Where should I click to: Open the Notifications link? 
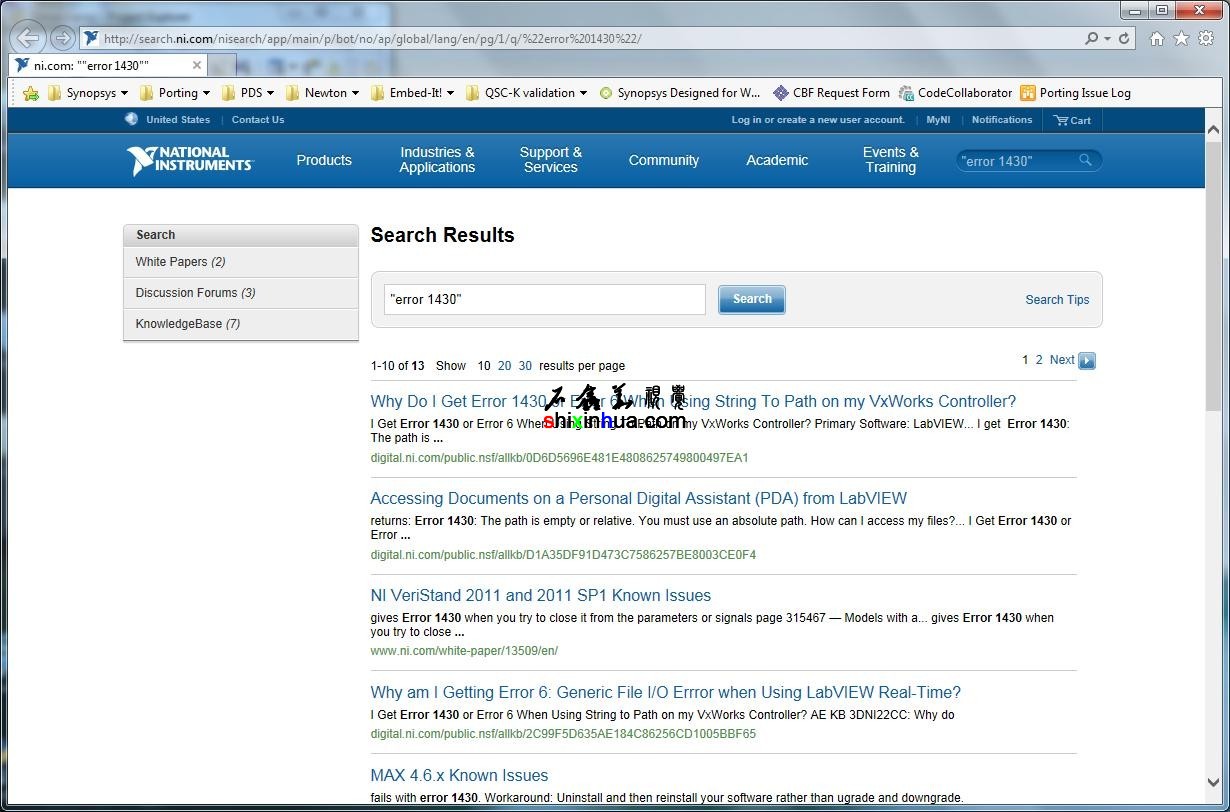[1002, 120]
